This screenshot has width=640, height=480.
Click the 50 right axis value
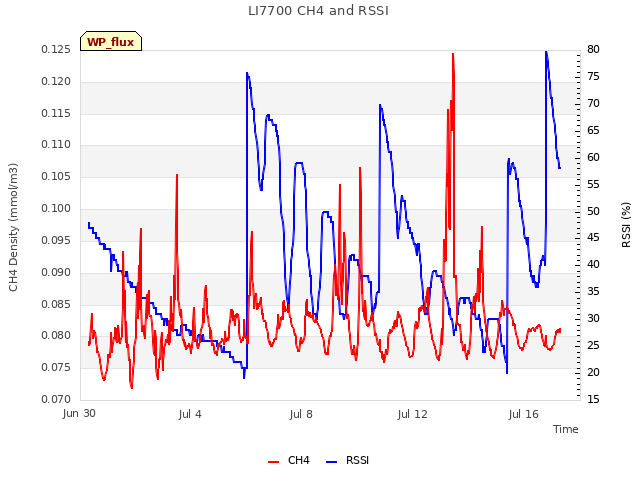(x=593, y=211)
